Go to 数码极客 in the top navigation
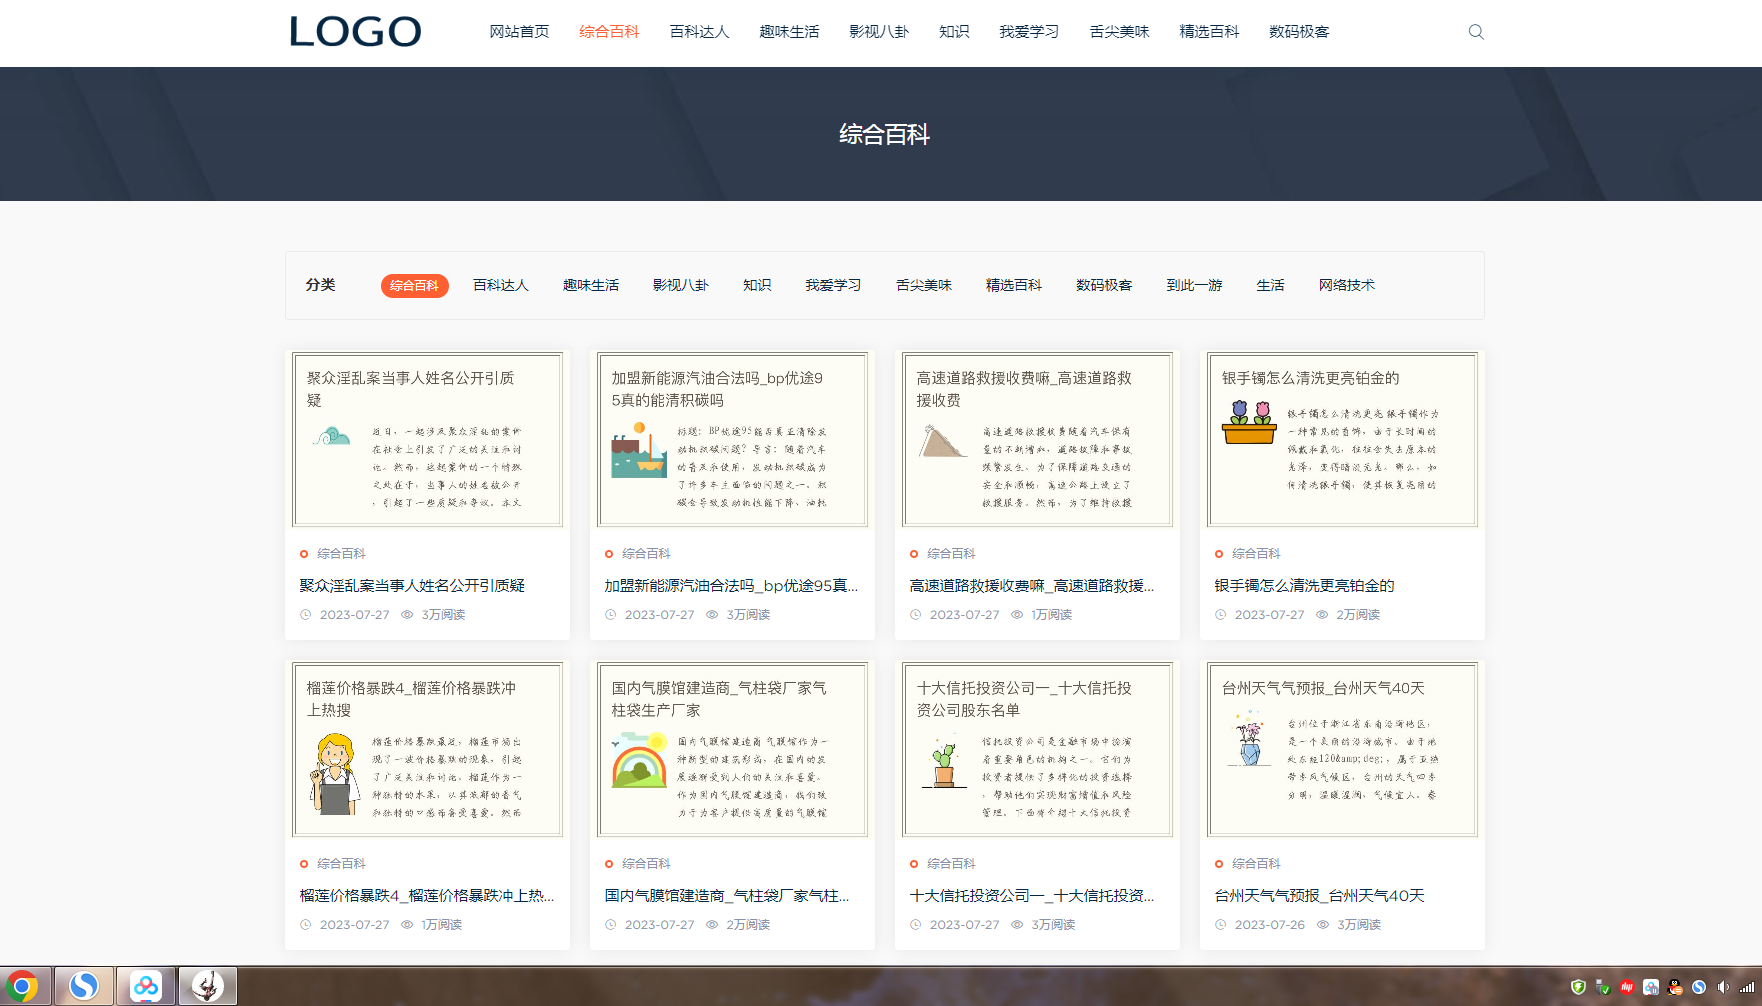The height and width of the screenshot is (1006, 1762). (1299, 32)
